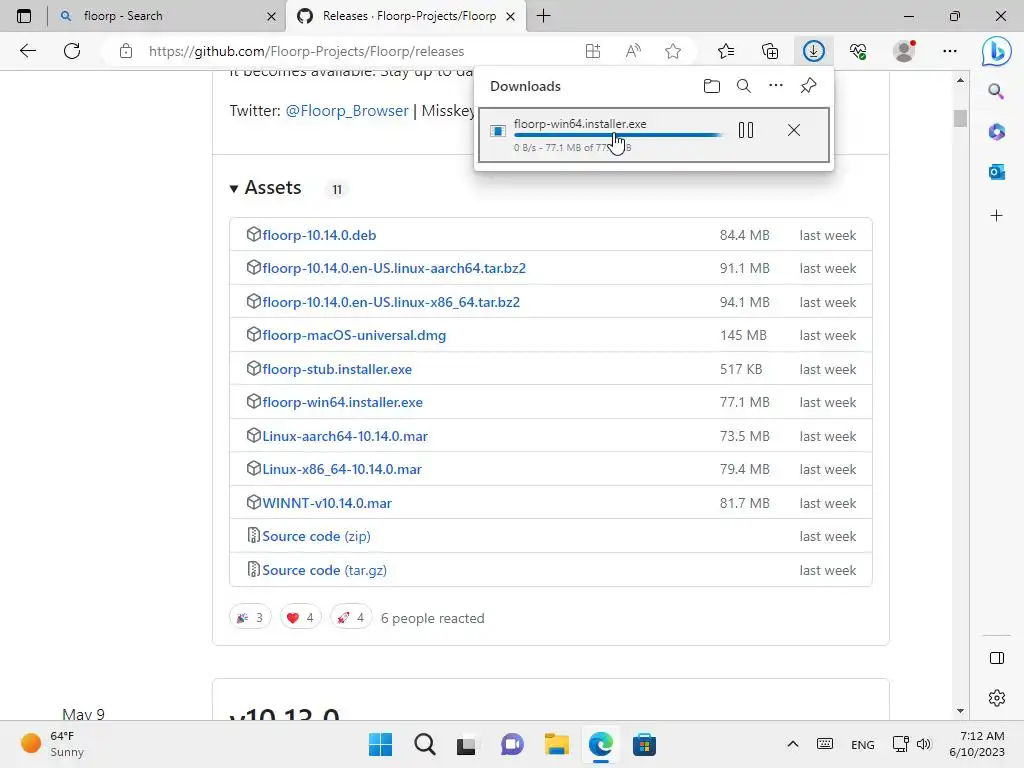Refresh the current page
Screen dimensions: 1024x768
click(x=72, y=51)
